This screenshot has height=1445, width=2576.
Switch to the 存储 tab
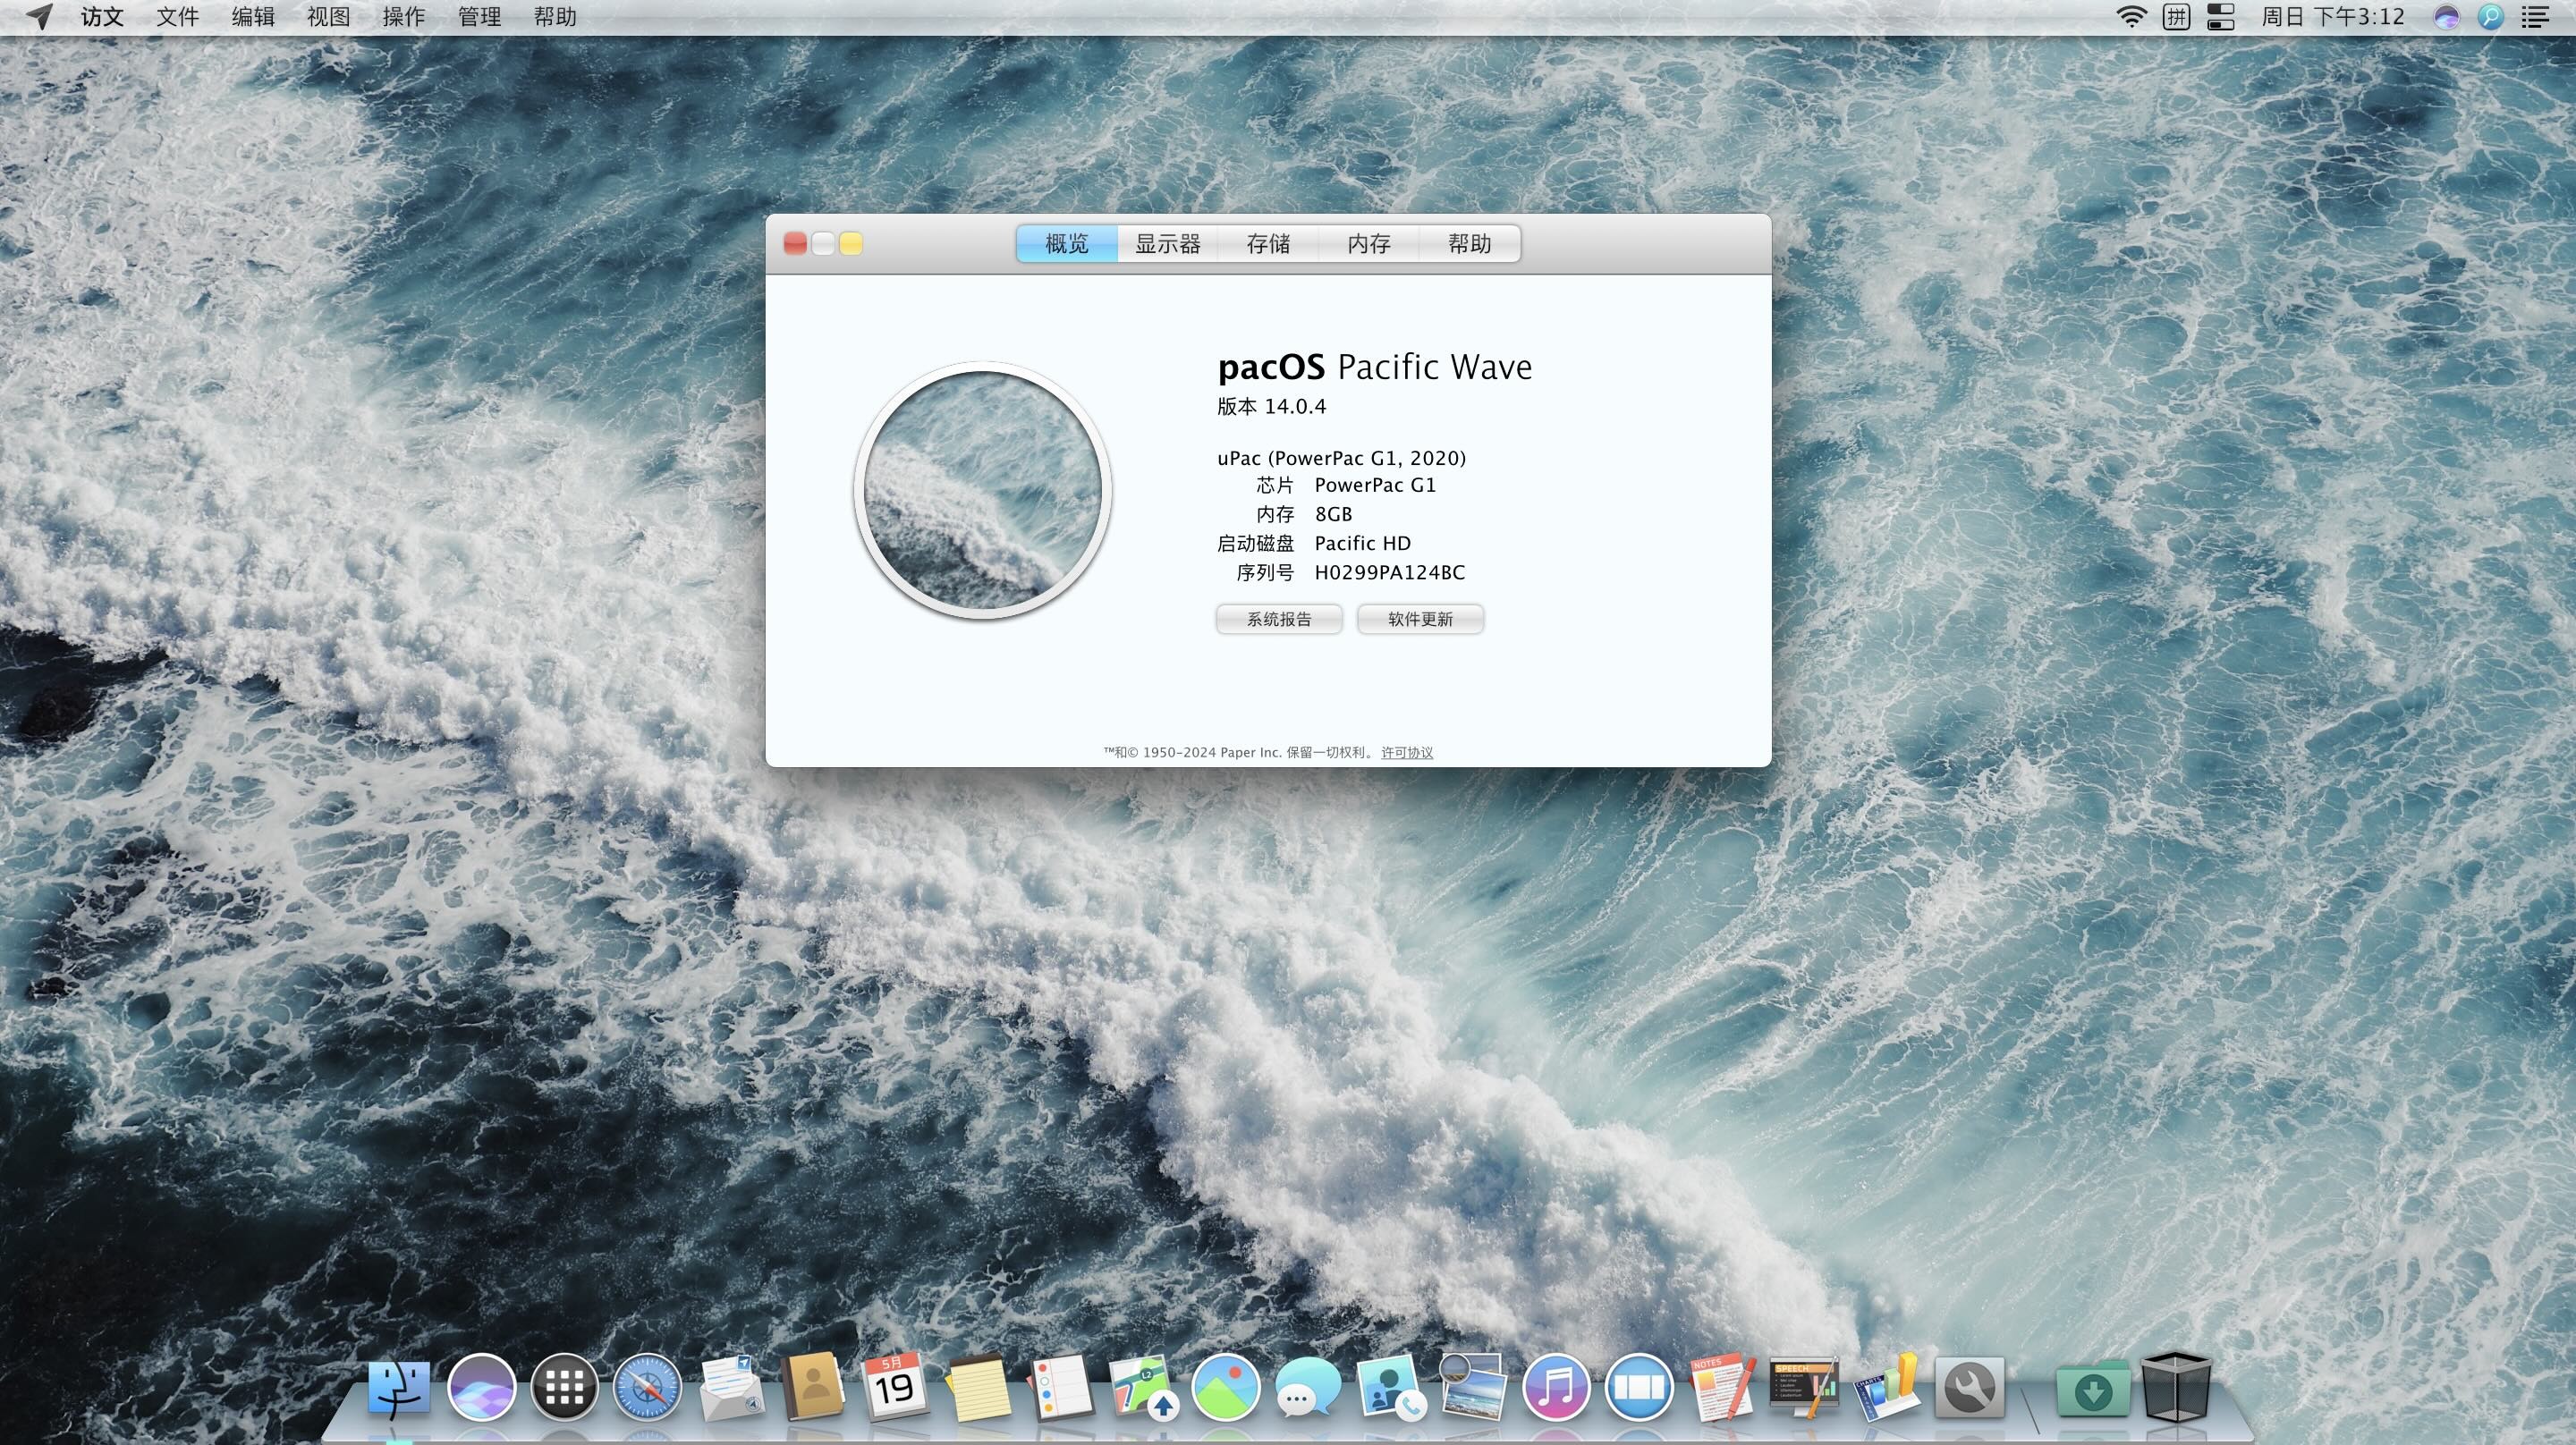click(x=1268, y=244)
